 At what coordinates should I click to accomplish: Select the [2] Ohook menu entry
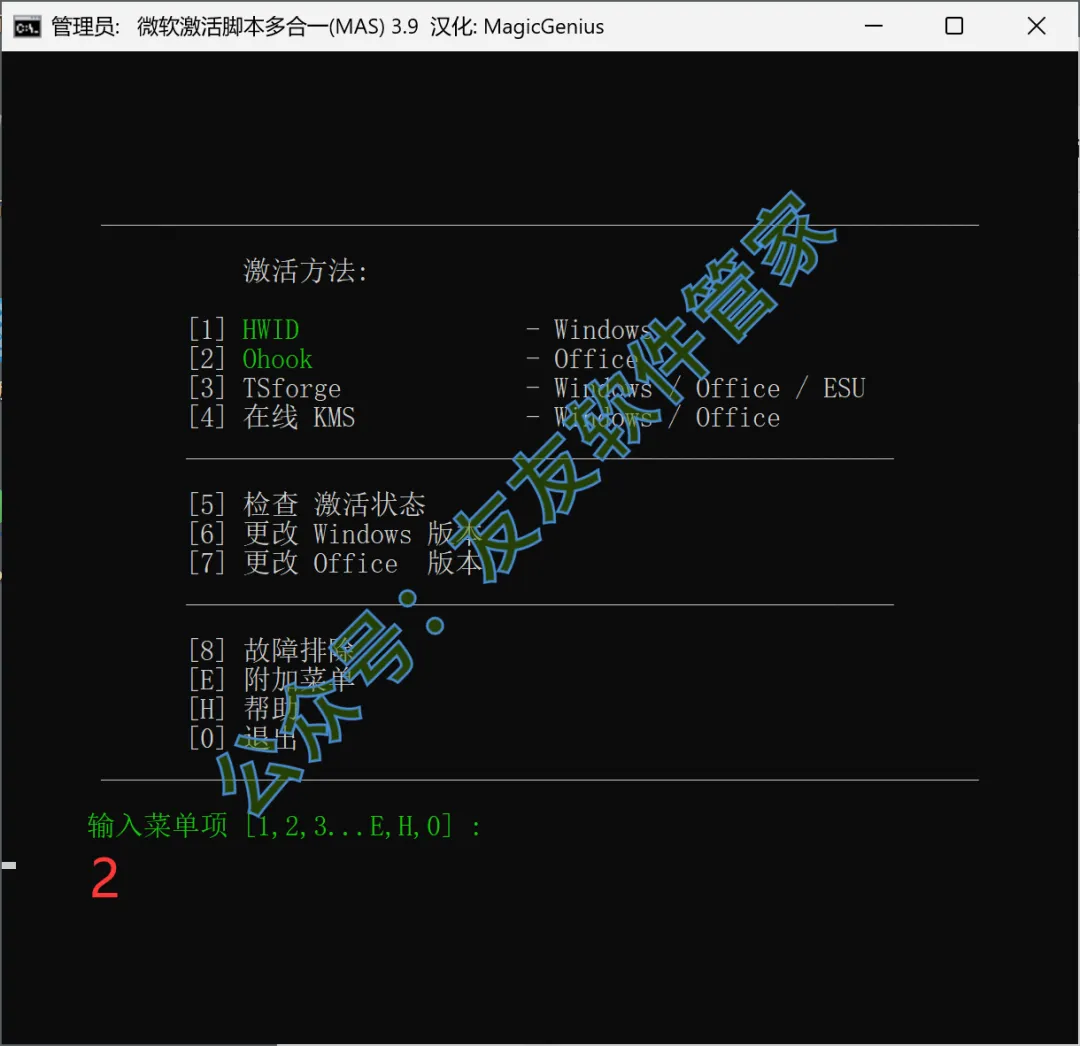(251, 359)
